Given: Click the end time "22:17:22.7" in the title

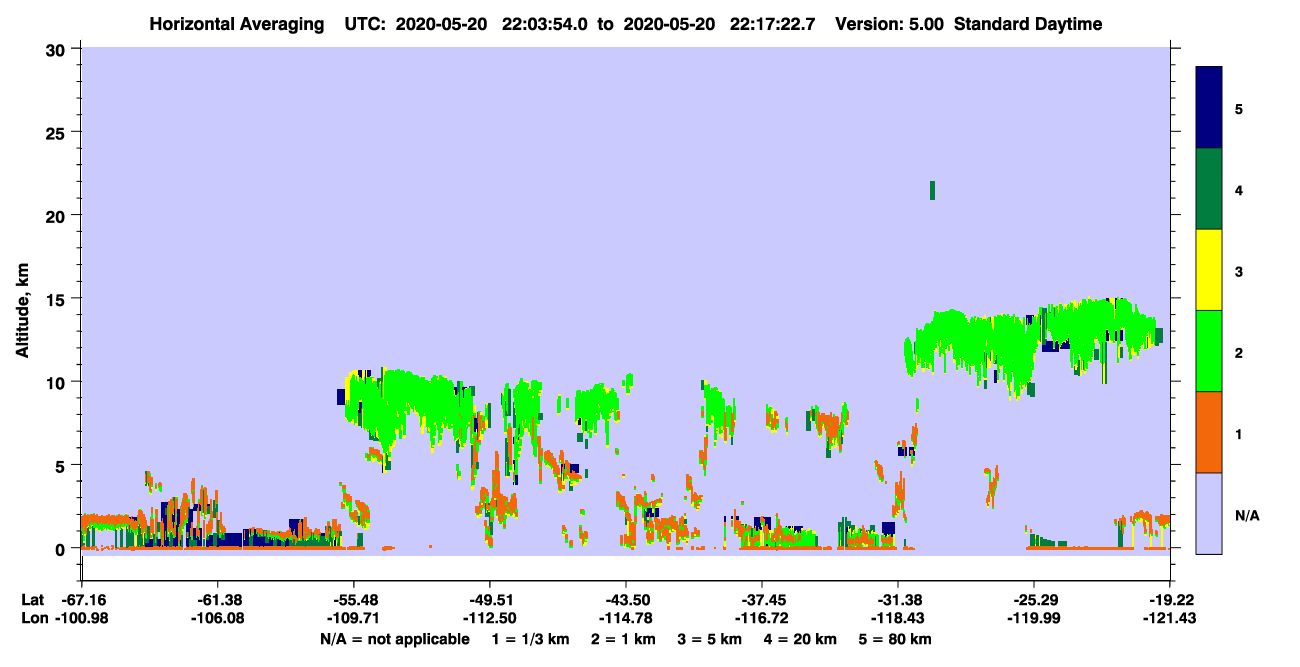Looking at the screenshot, I should pyautogui.click(x=773, y=24).
